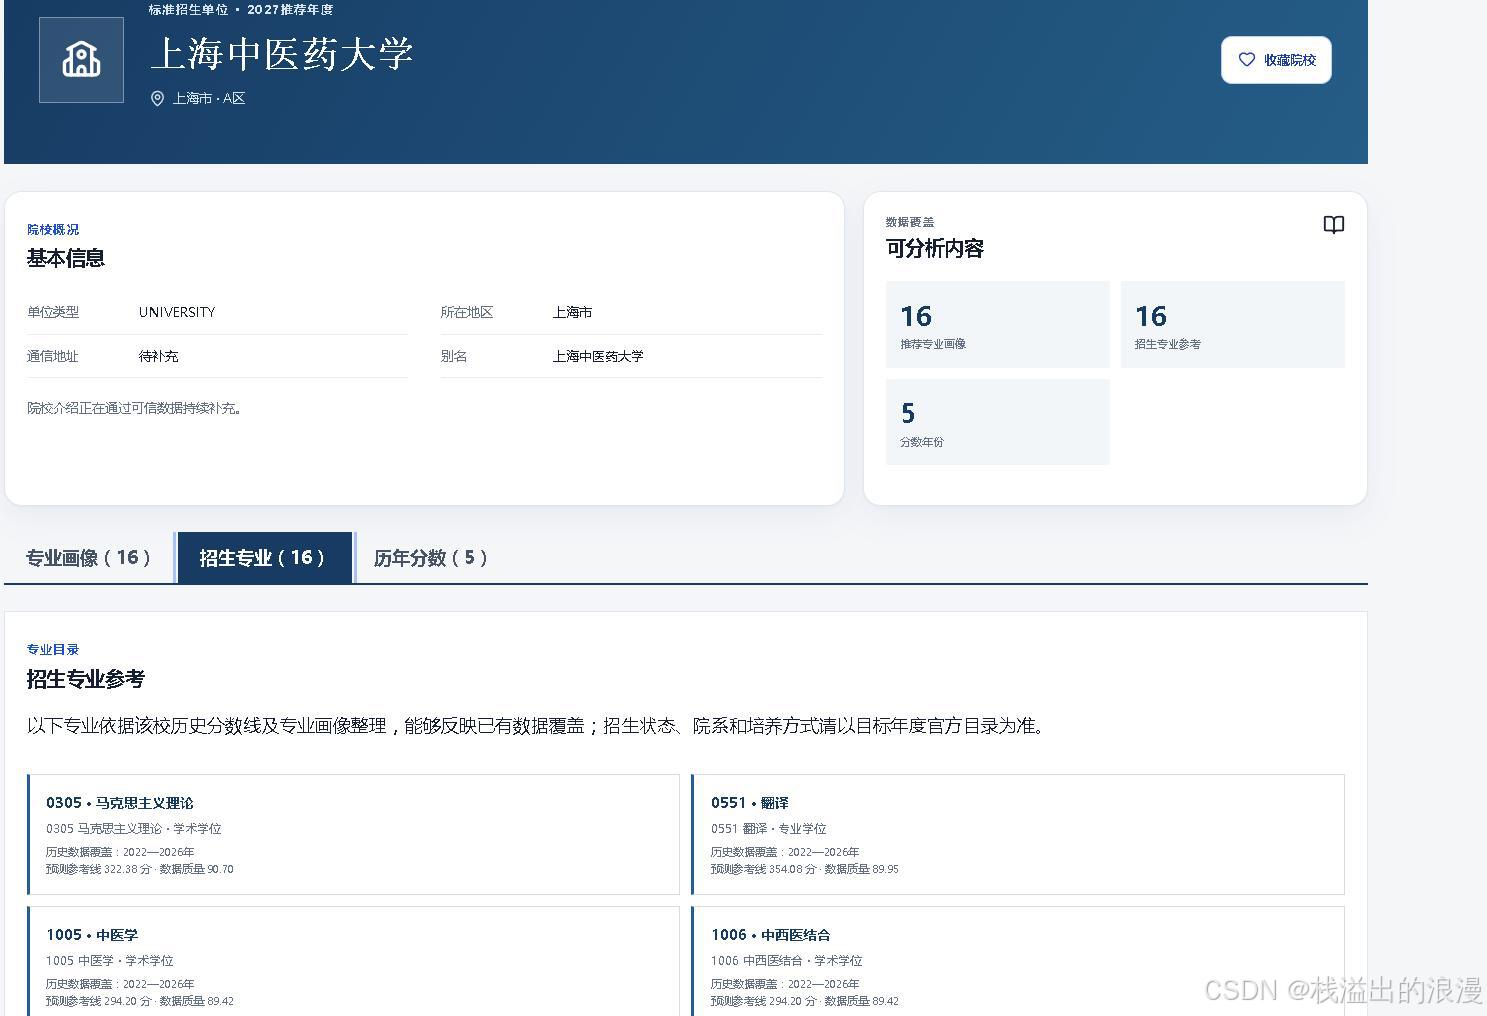Click 历史数据覆盖 line in the 翻译 card
The width and height of the screenshot is (1487, 1016).
(785, 853)
